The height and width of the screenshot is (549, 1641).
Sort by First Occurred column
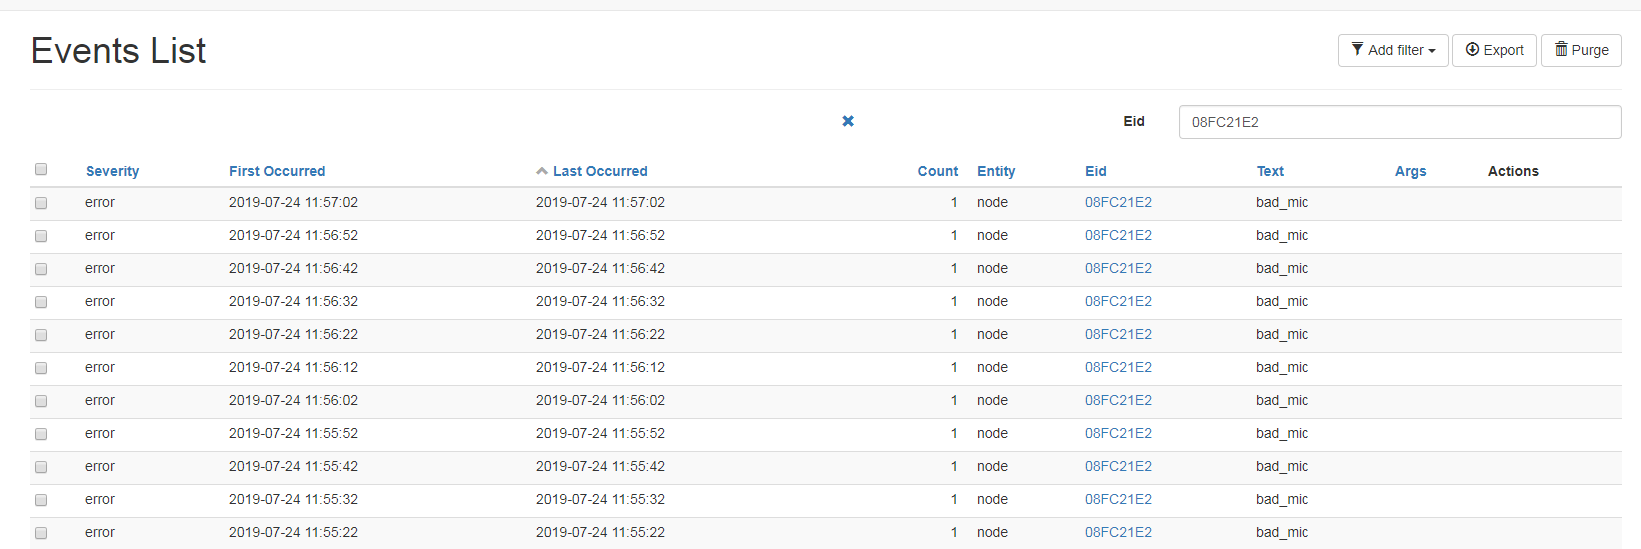pyautogui.click(x=277, y=171)
